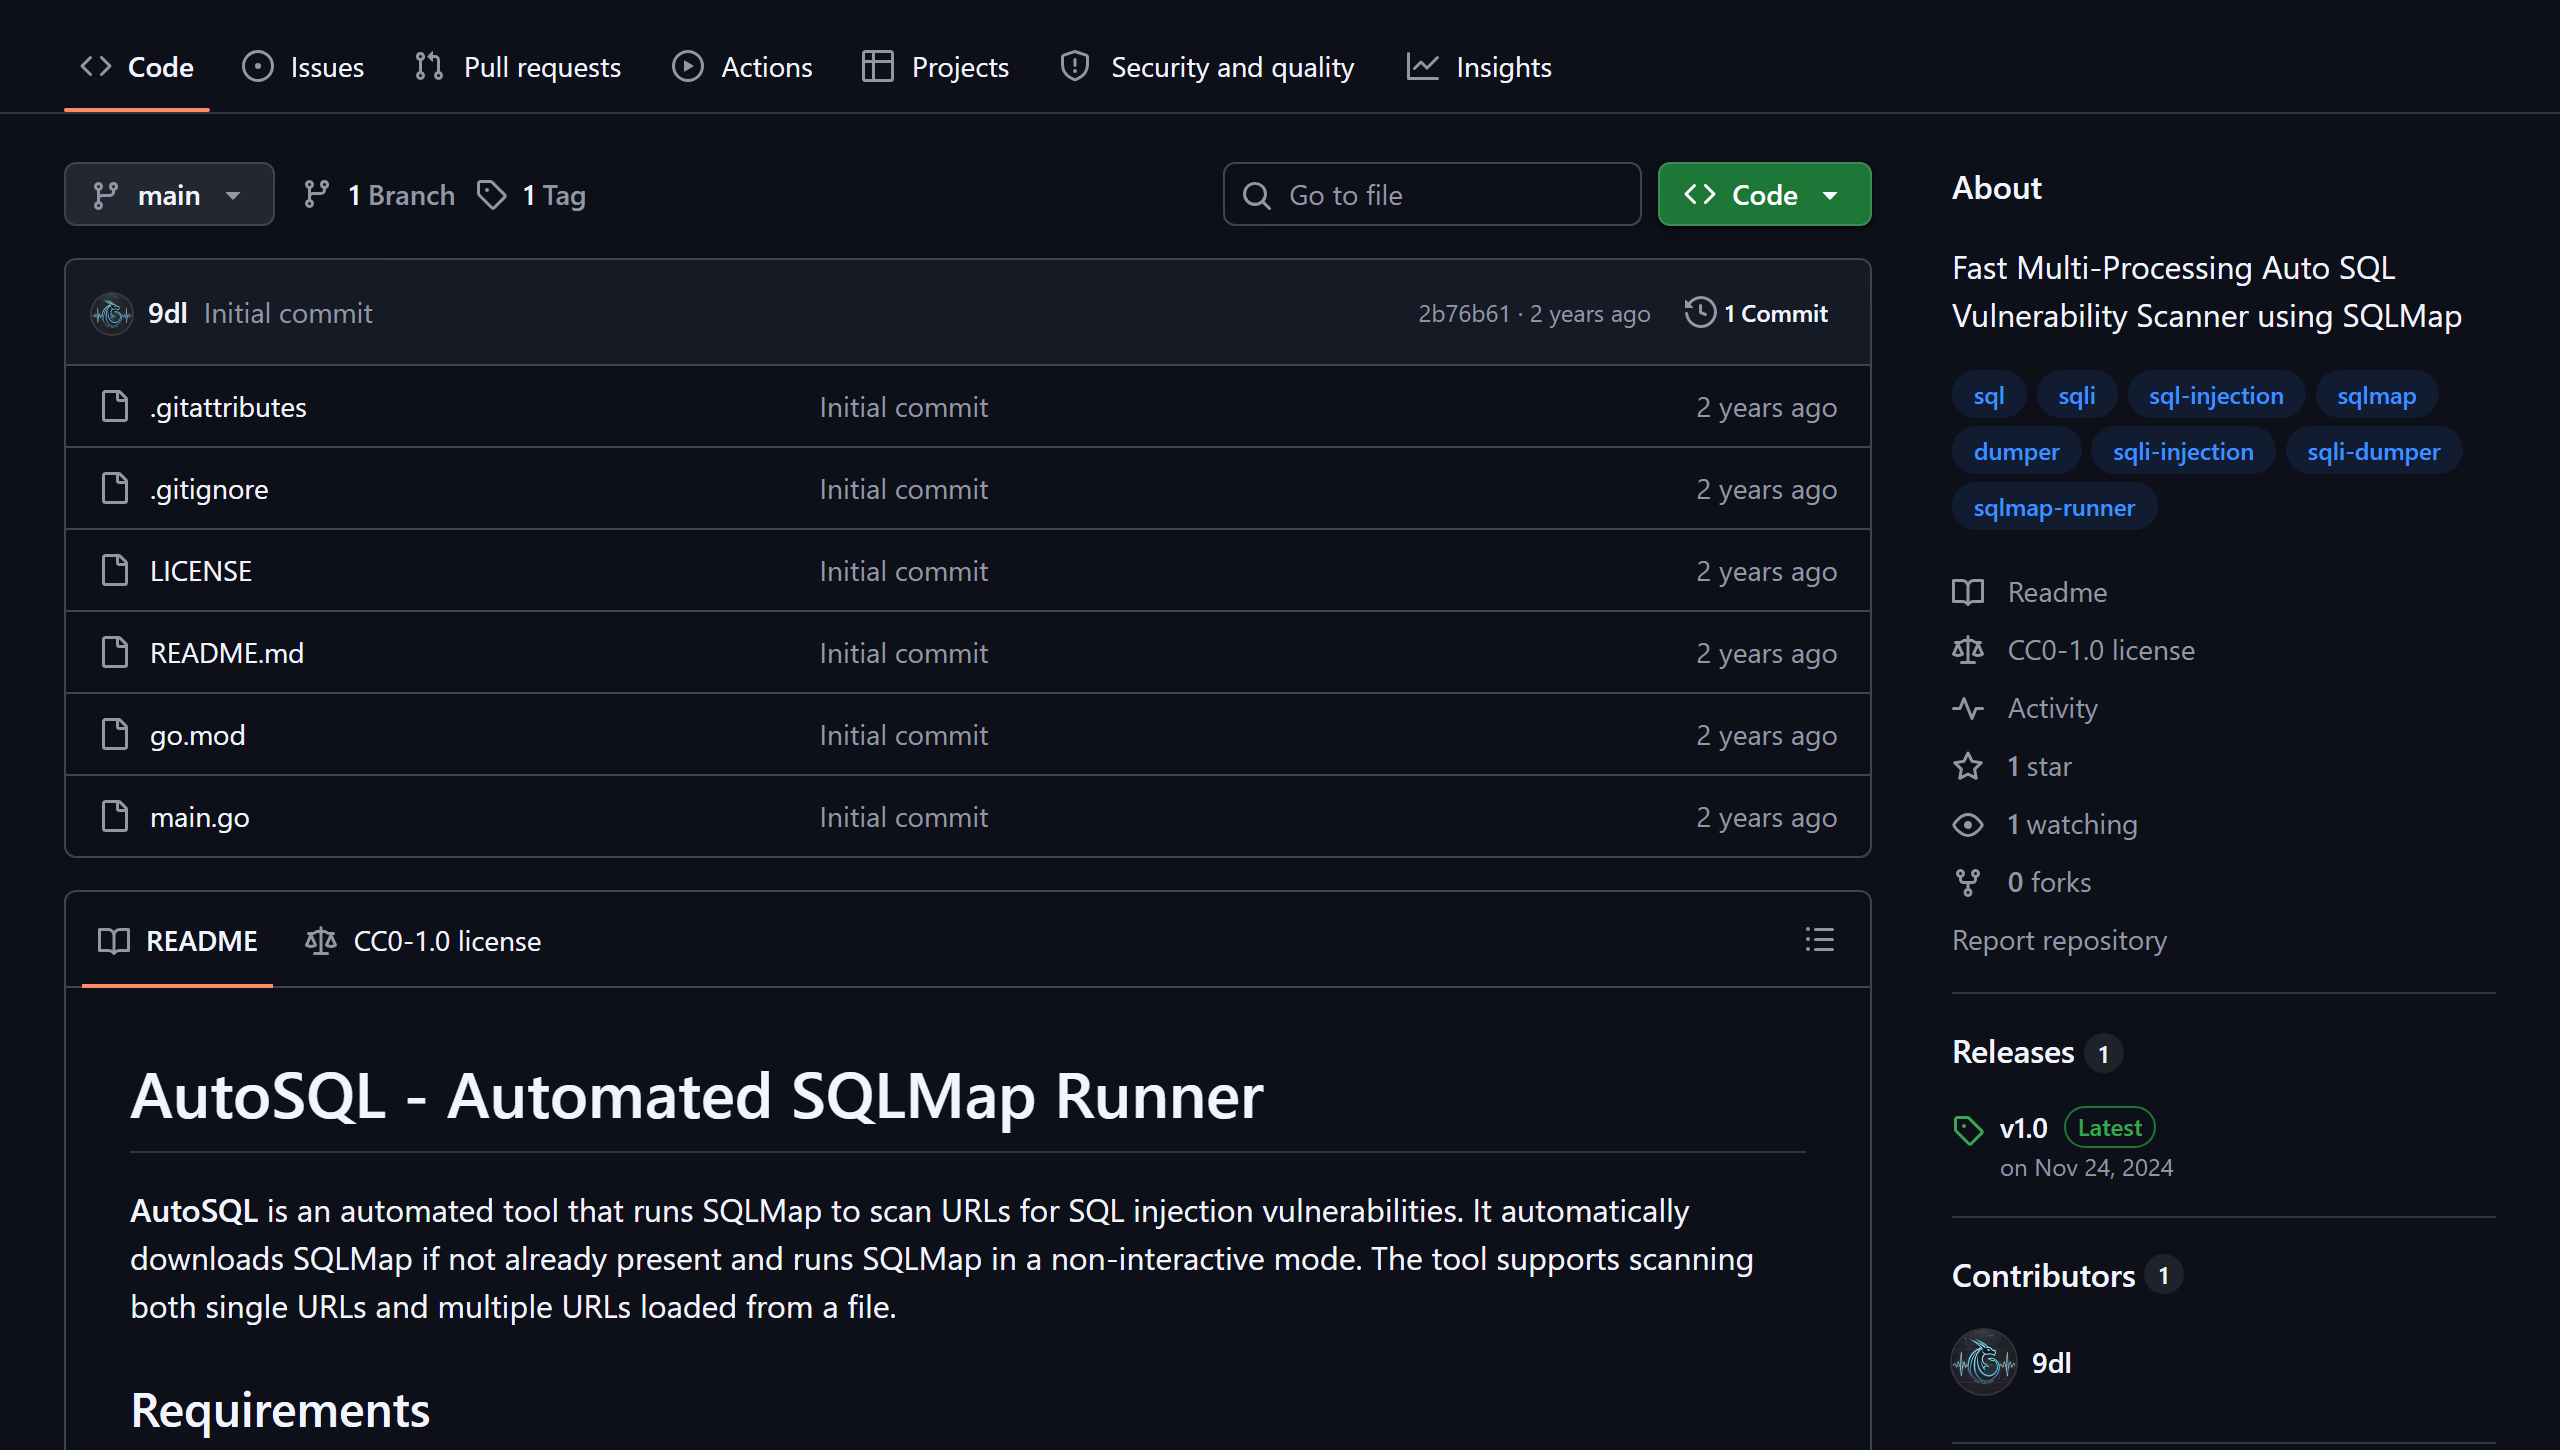The image size is (2560, 1450).
Task: View the 1 Tag link
Action: click(532, 195)
